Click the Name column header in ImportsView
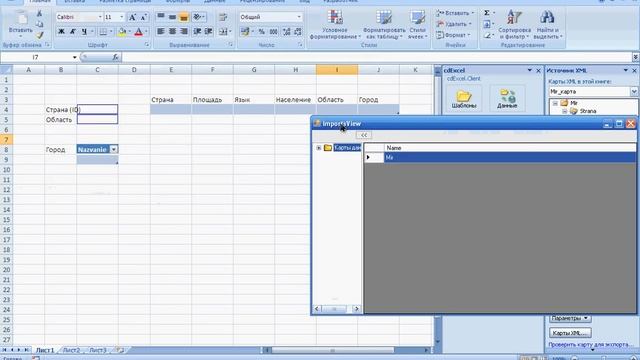This screenshot has width=640, height=360. tap(510, 148)
